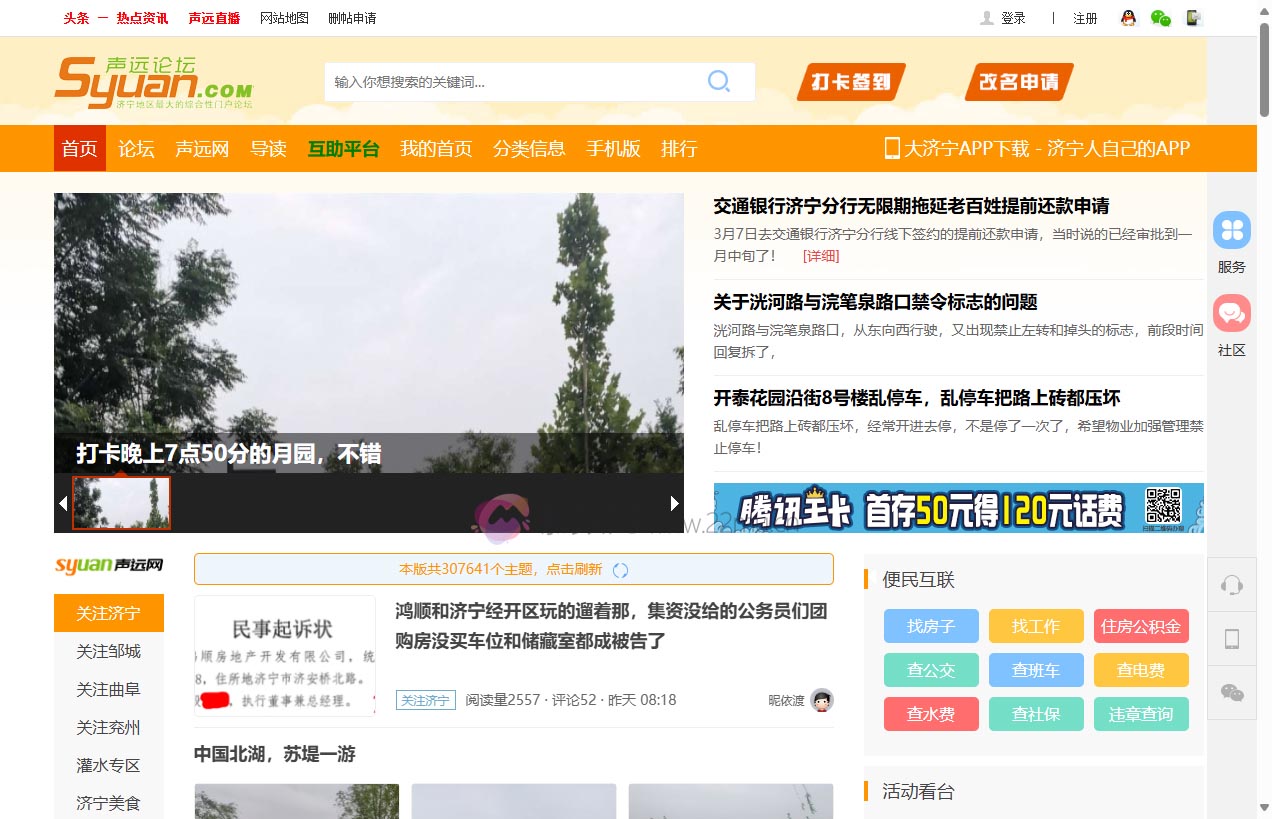Go to previous slide with left arrow
Viewport: 1272px width, 819px height.
pyautogui.click(x=63, y=503)
